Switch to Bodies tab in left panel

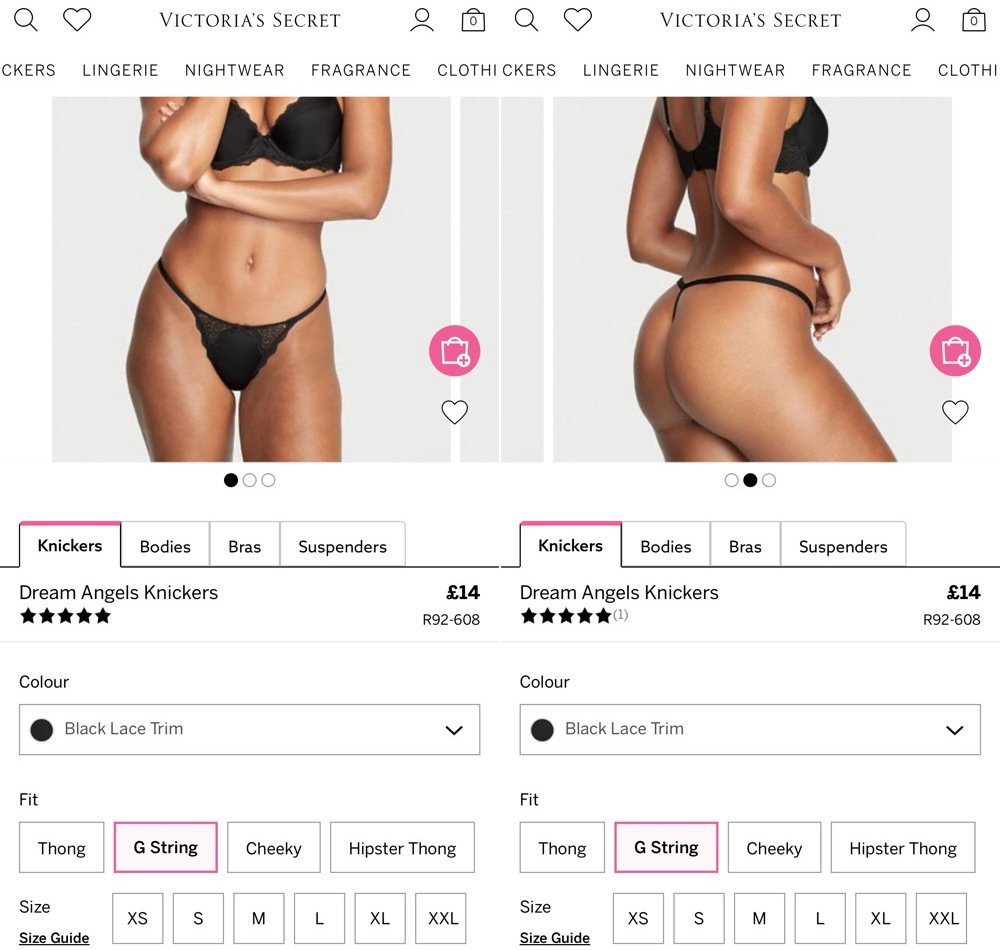point(165,546)
